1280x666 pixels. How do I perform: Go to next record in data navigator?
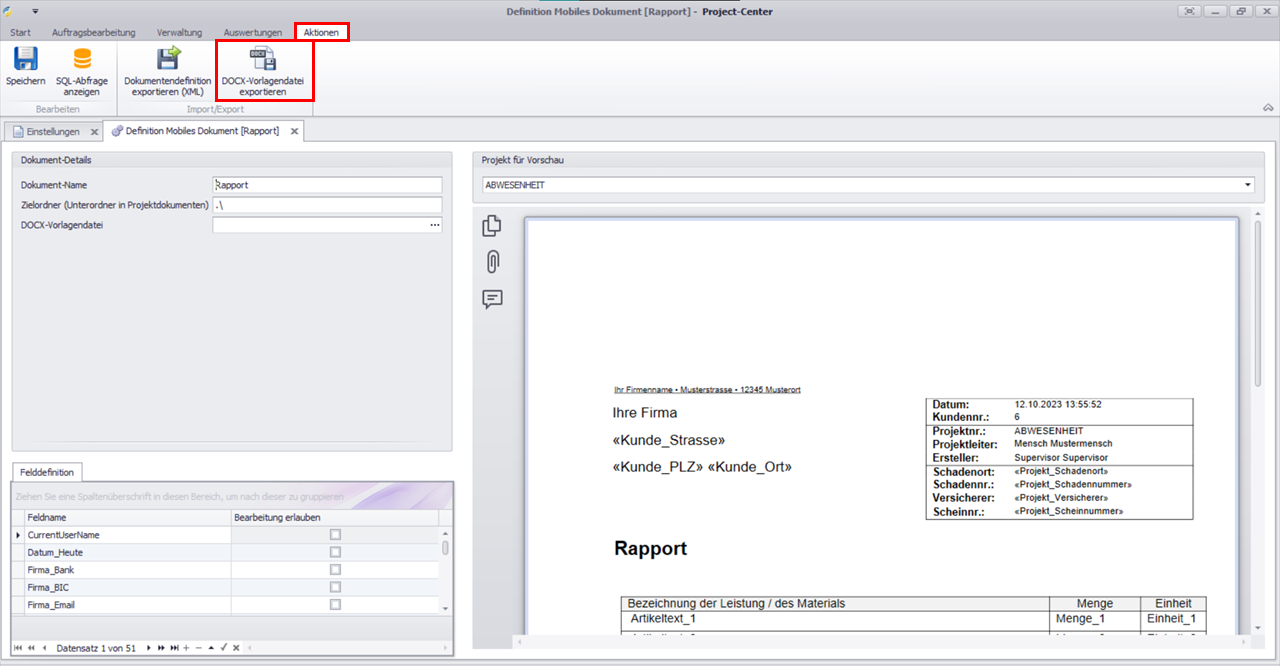coord(149,648)
